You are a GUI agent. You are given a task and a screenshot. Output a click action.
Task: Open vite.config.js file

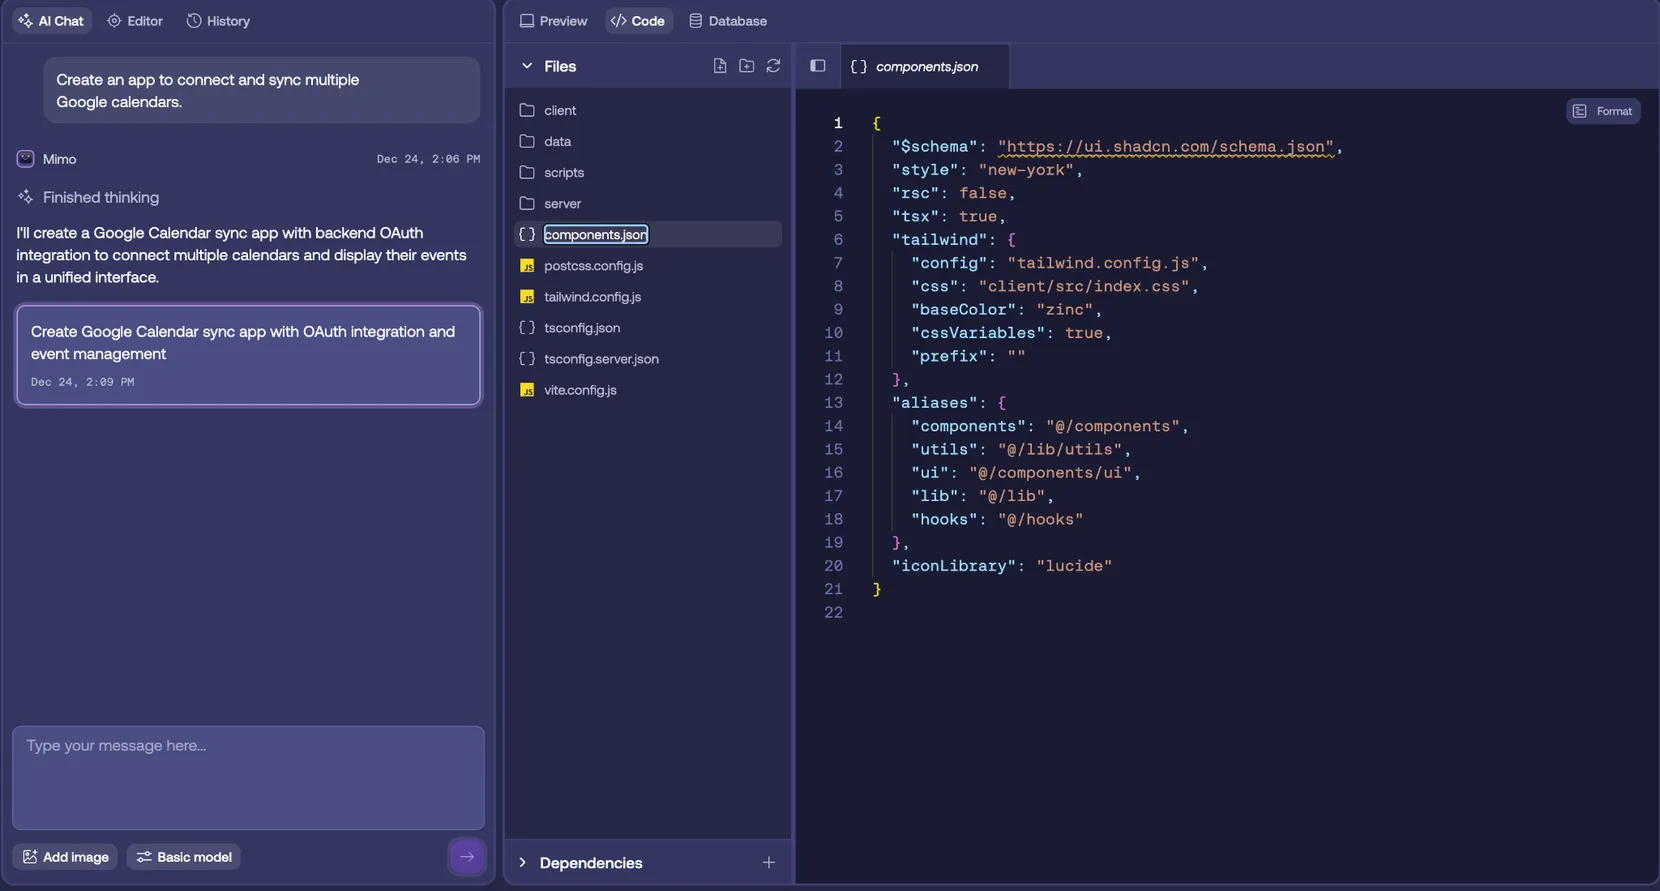(x=648, y=389)
